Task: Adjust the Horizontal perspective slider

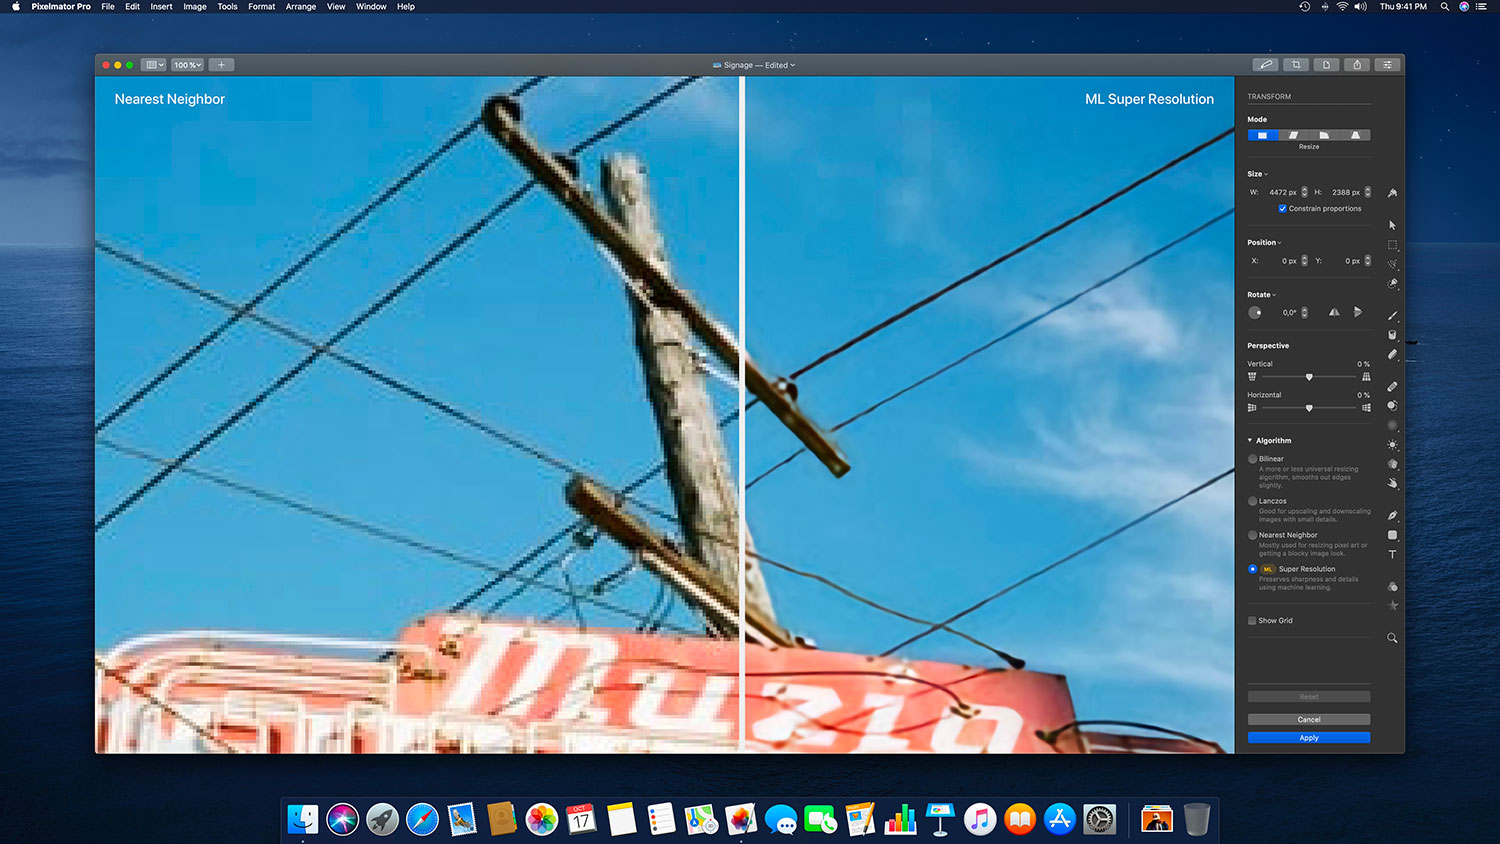Action: click(1309, 408)
